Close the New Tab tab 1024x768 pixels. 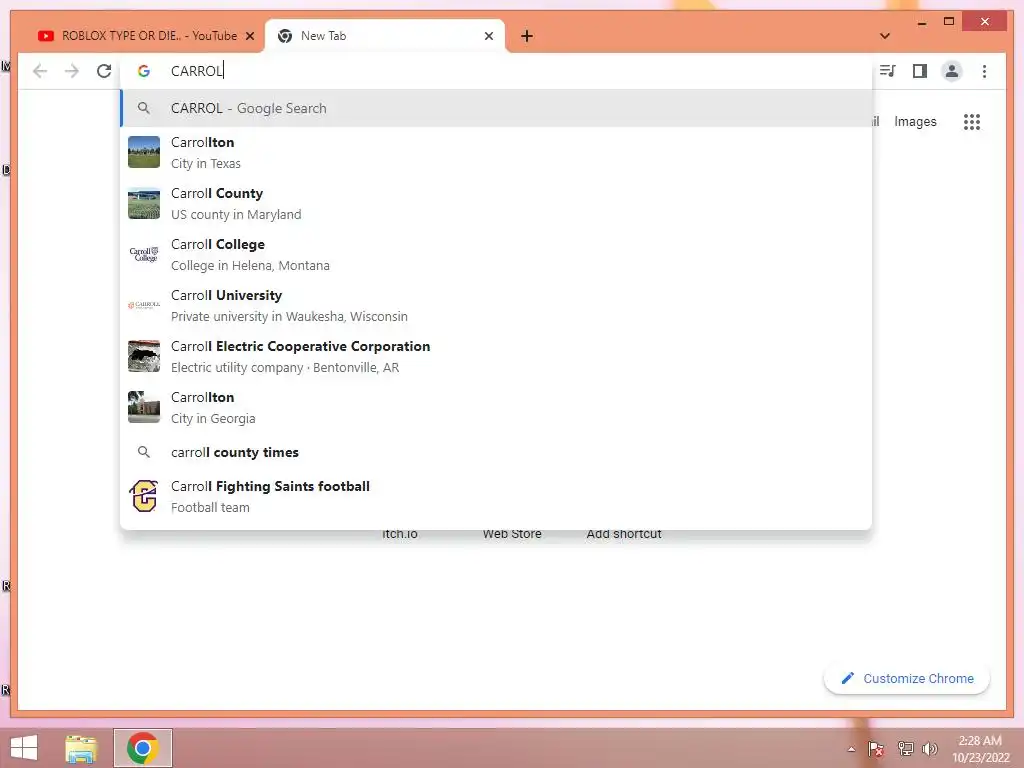pyautogui.click(x=488, y=36)
